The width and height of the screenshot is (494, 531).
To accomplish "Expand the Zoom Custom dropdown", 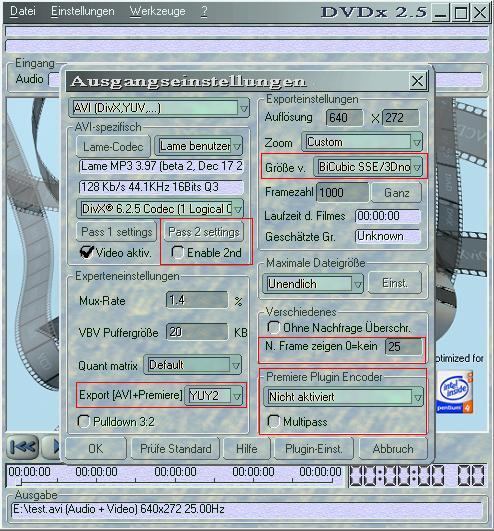I will [x=362, y=142].
